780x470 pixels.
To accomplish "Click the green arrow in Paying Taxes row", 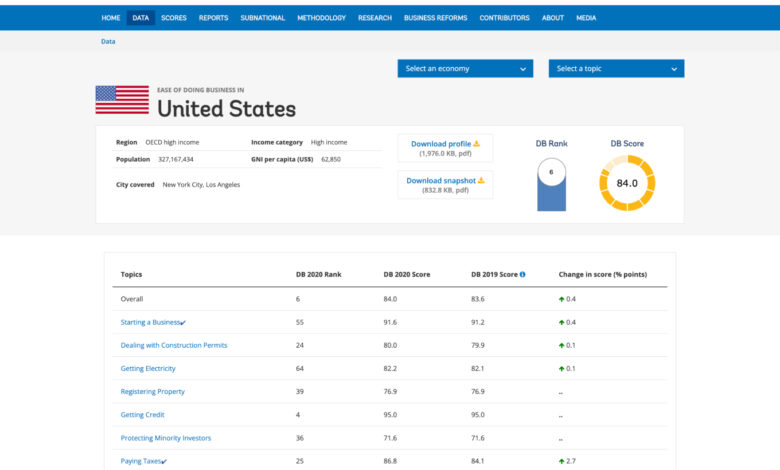I will pyautogui.click(x=562, y=461).
